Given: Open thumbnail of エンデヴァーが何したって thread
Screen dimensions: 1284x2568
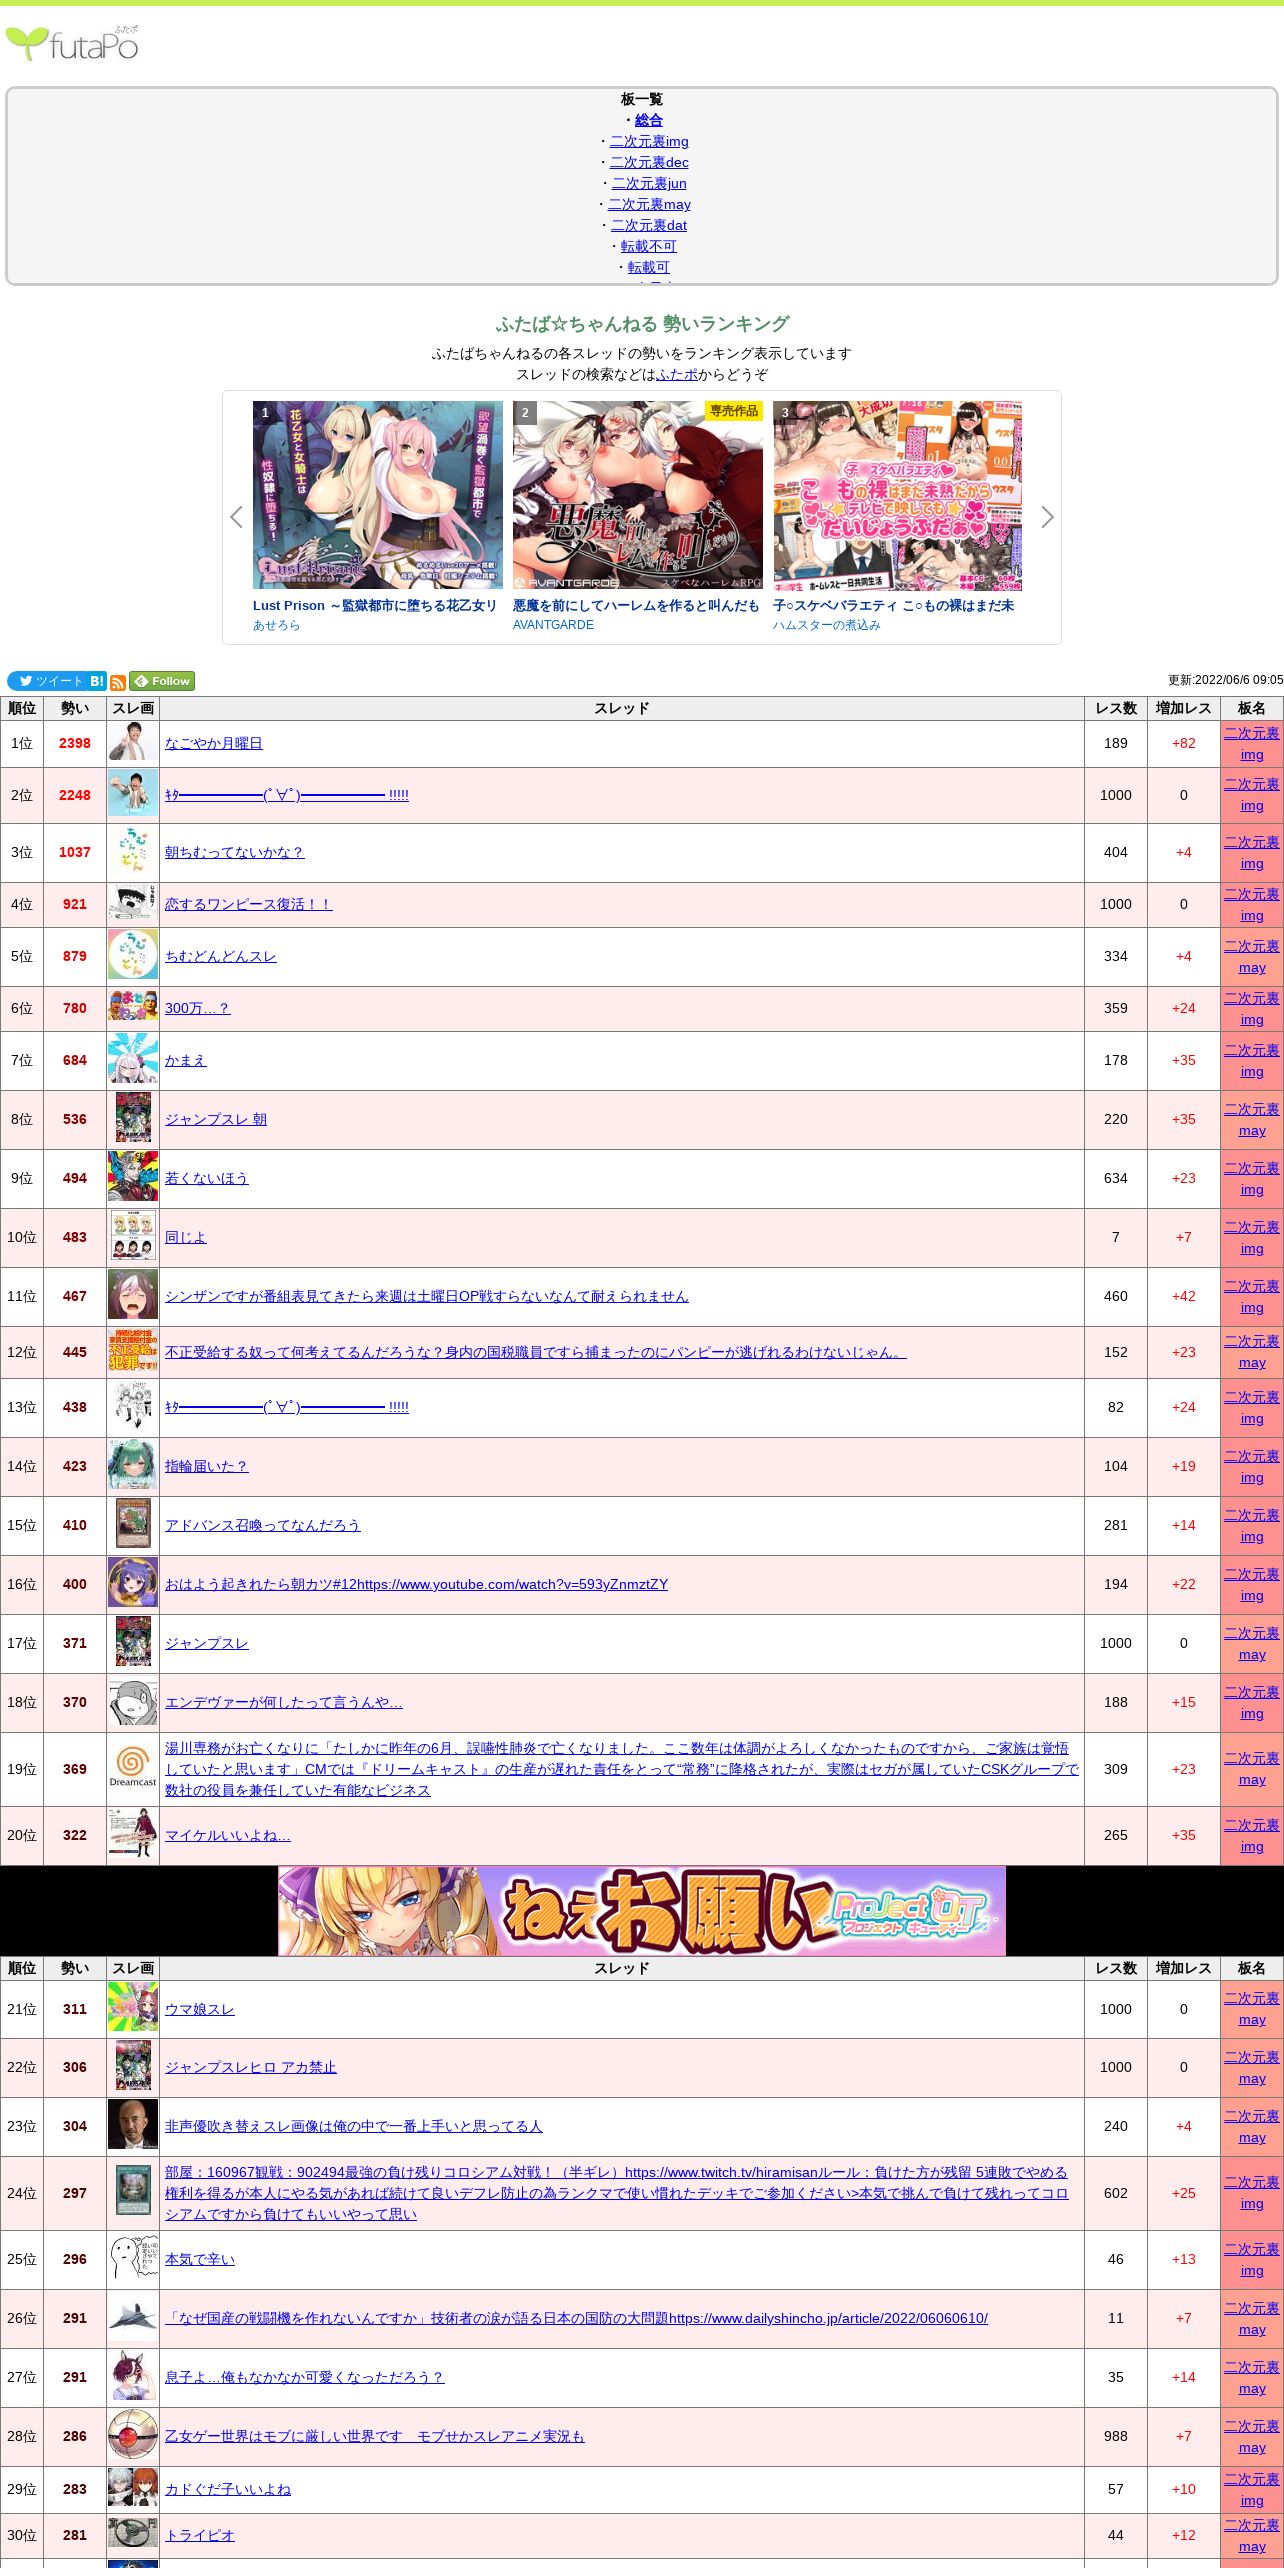Looking at the screenshot, I should (x=133, y=1702).
